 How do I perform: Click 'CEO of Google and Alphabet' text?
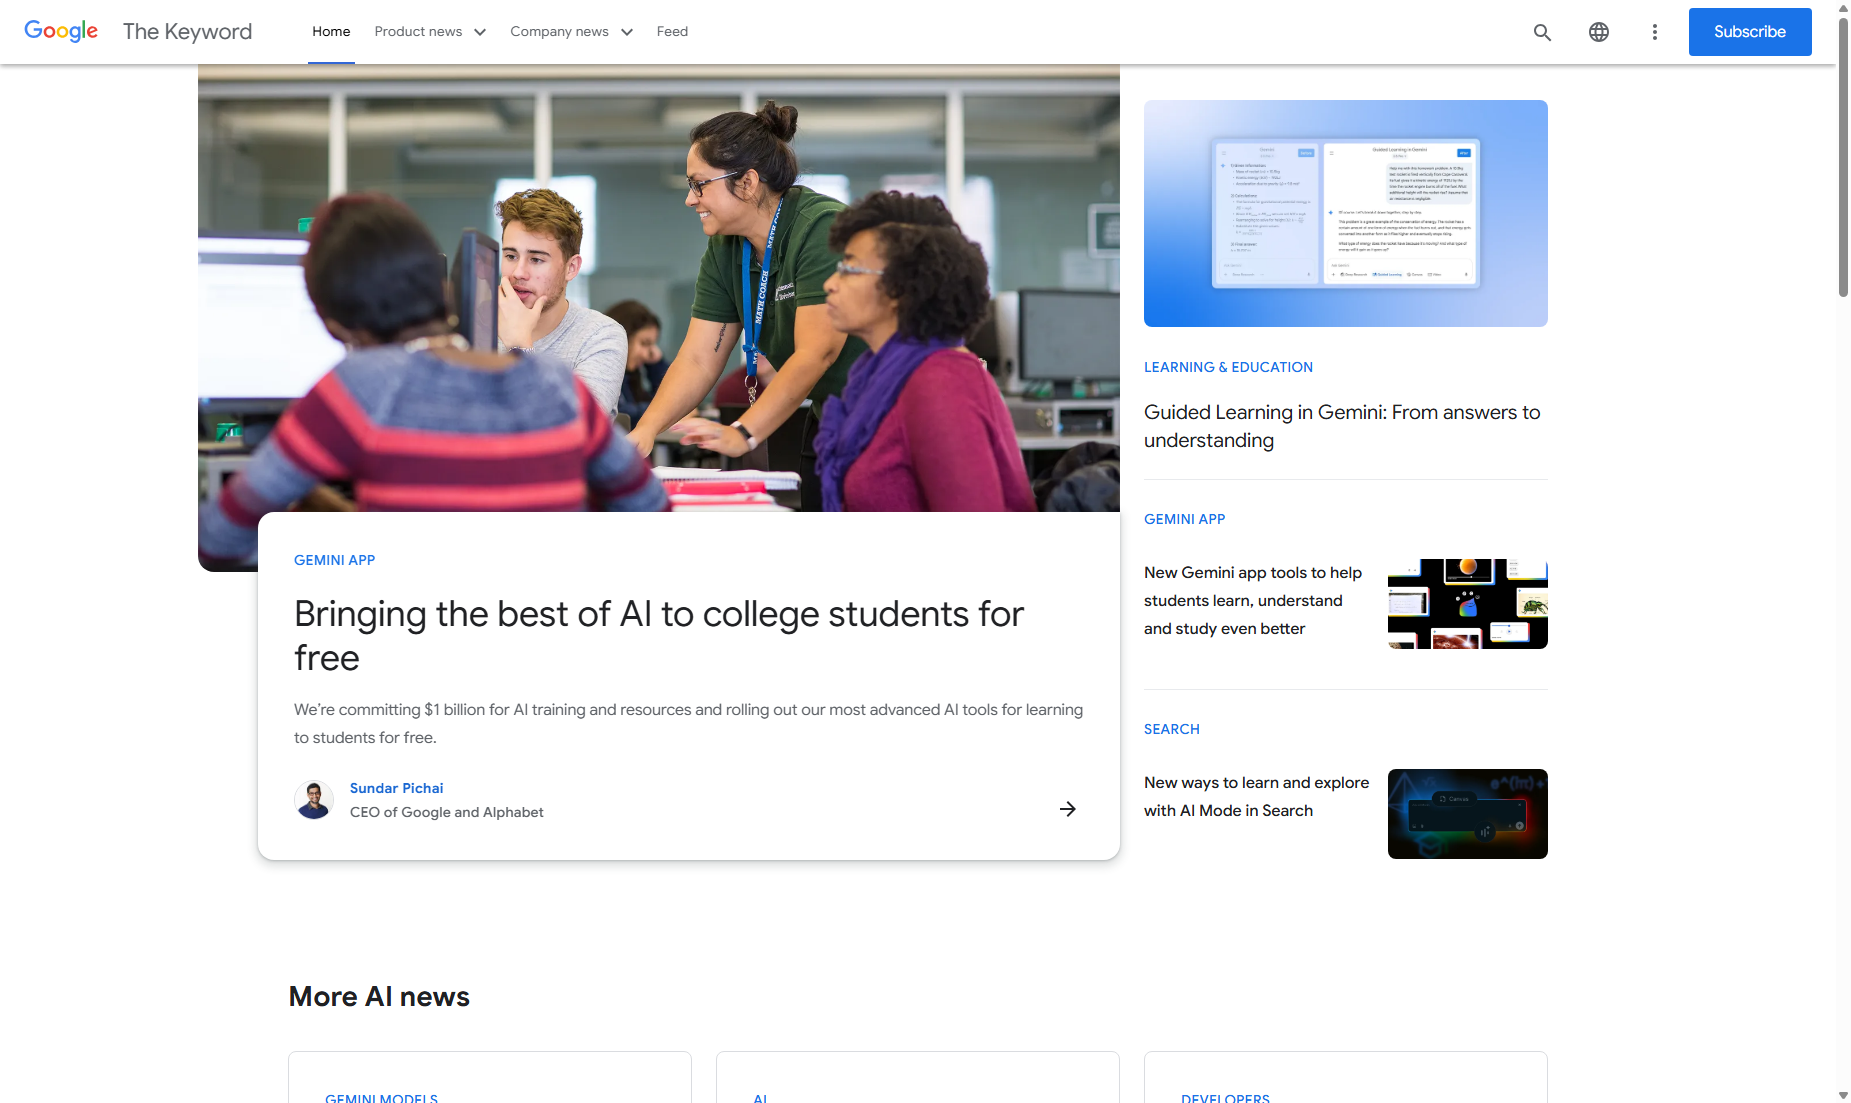(446, 812)
